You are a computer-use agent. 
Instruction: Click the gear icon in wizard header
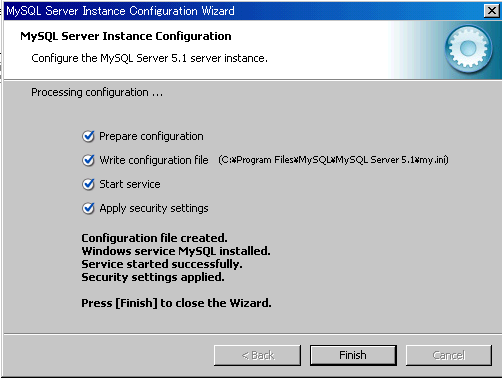tap(468, 49)
